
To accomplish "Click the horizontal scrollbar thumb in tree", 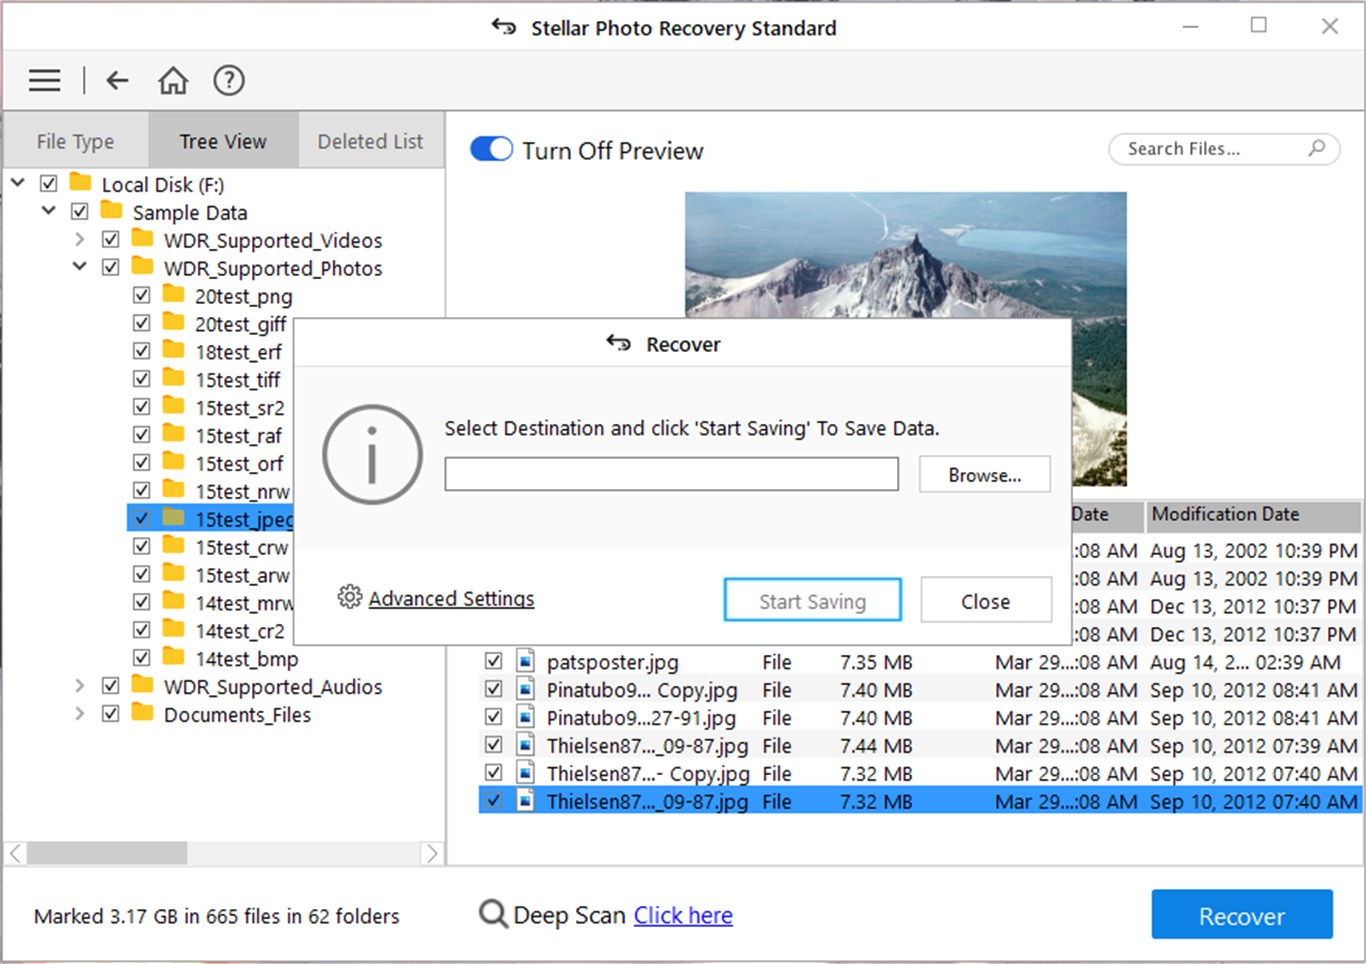I will (x=106, y=853).
